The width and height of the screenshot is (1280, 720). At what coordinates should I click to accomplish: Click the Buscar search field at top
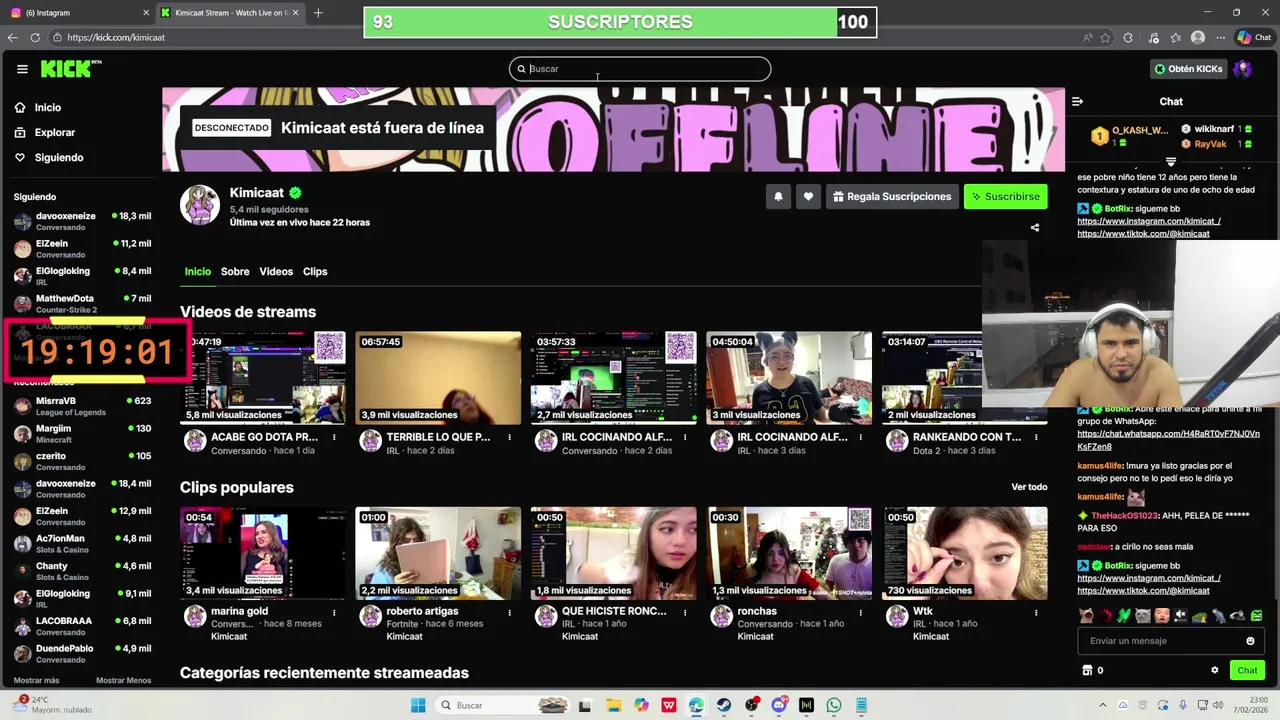click(x=640, y=69)
